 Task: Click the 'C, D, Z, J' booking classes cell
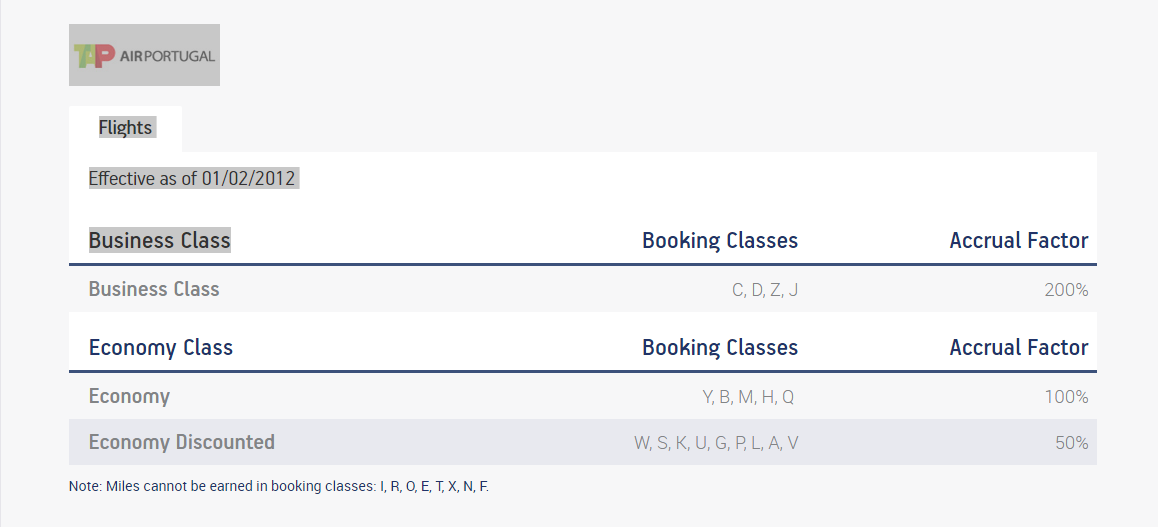click(x=765, y=290)
